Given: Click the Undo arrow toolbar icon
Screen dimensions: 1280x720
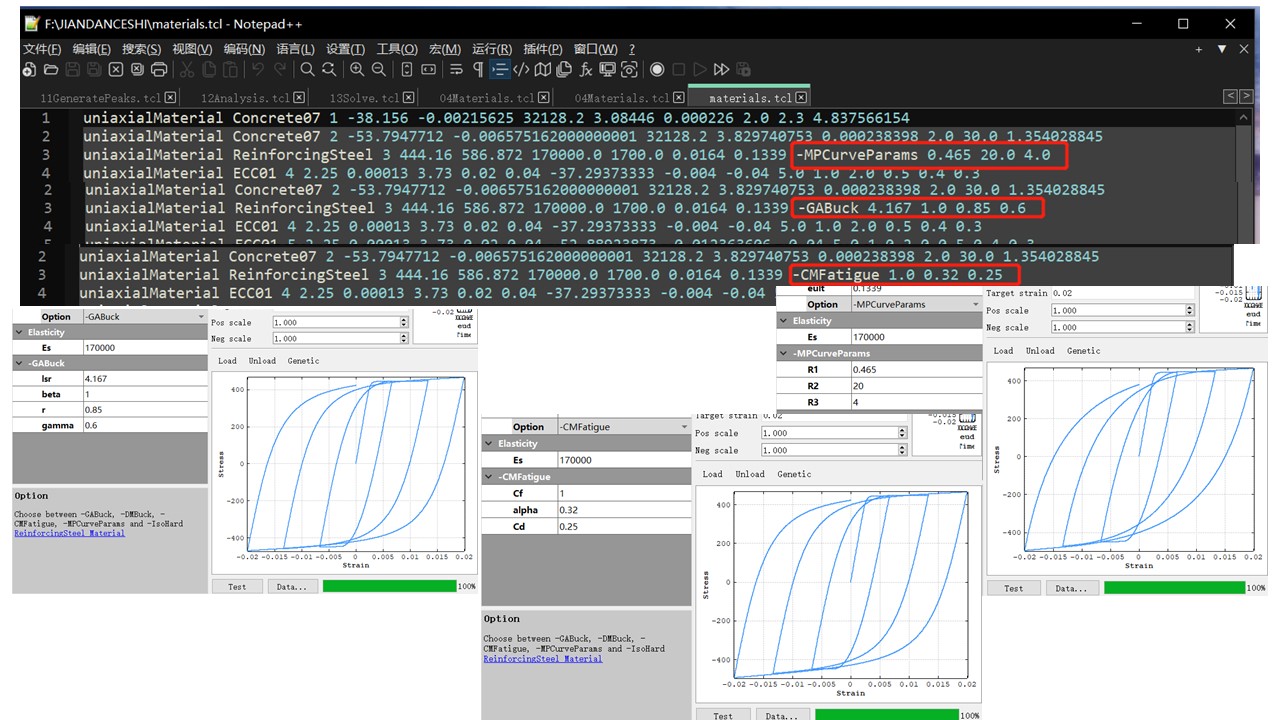Looking at the screenshot, I should [x=258, y=69].
